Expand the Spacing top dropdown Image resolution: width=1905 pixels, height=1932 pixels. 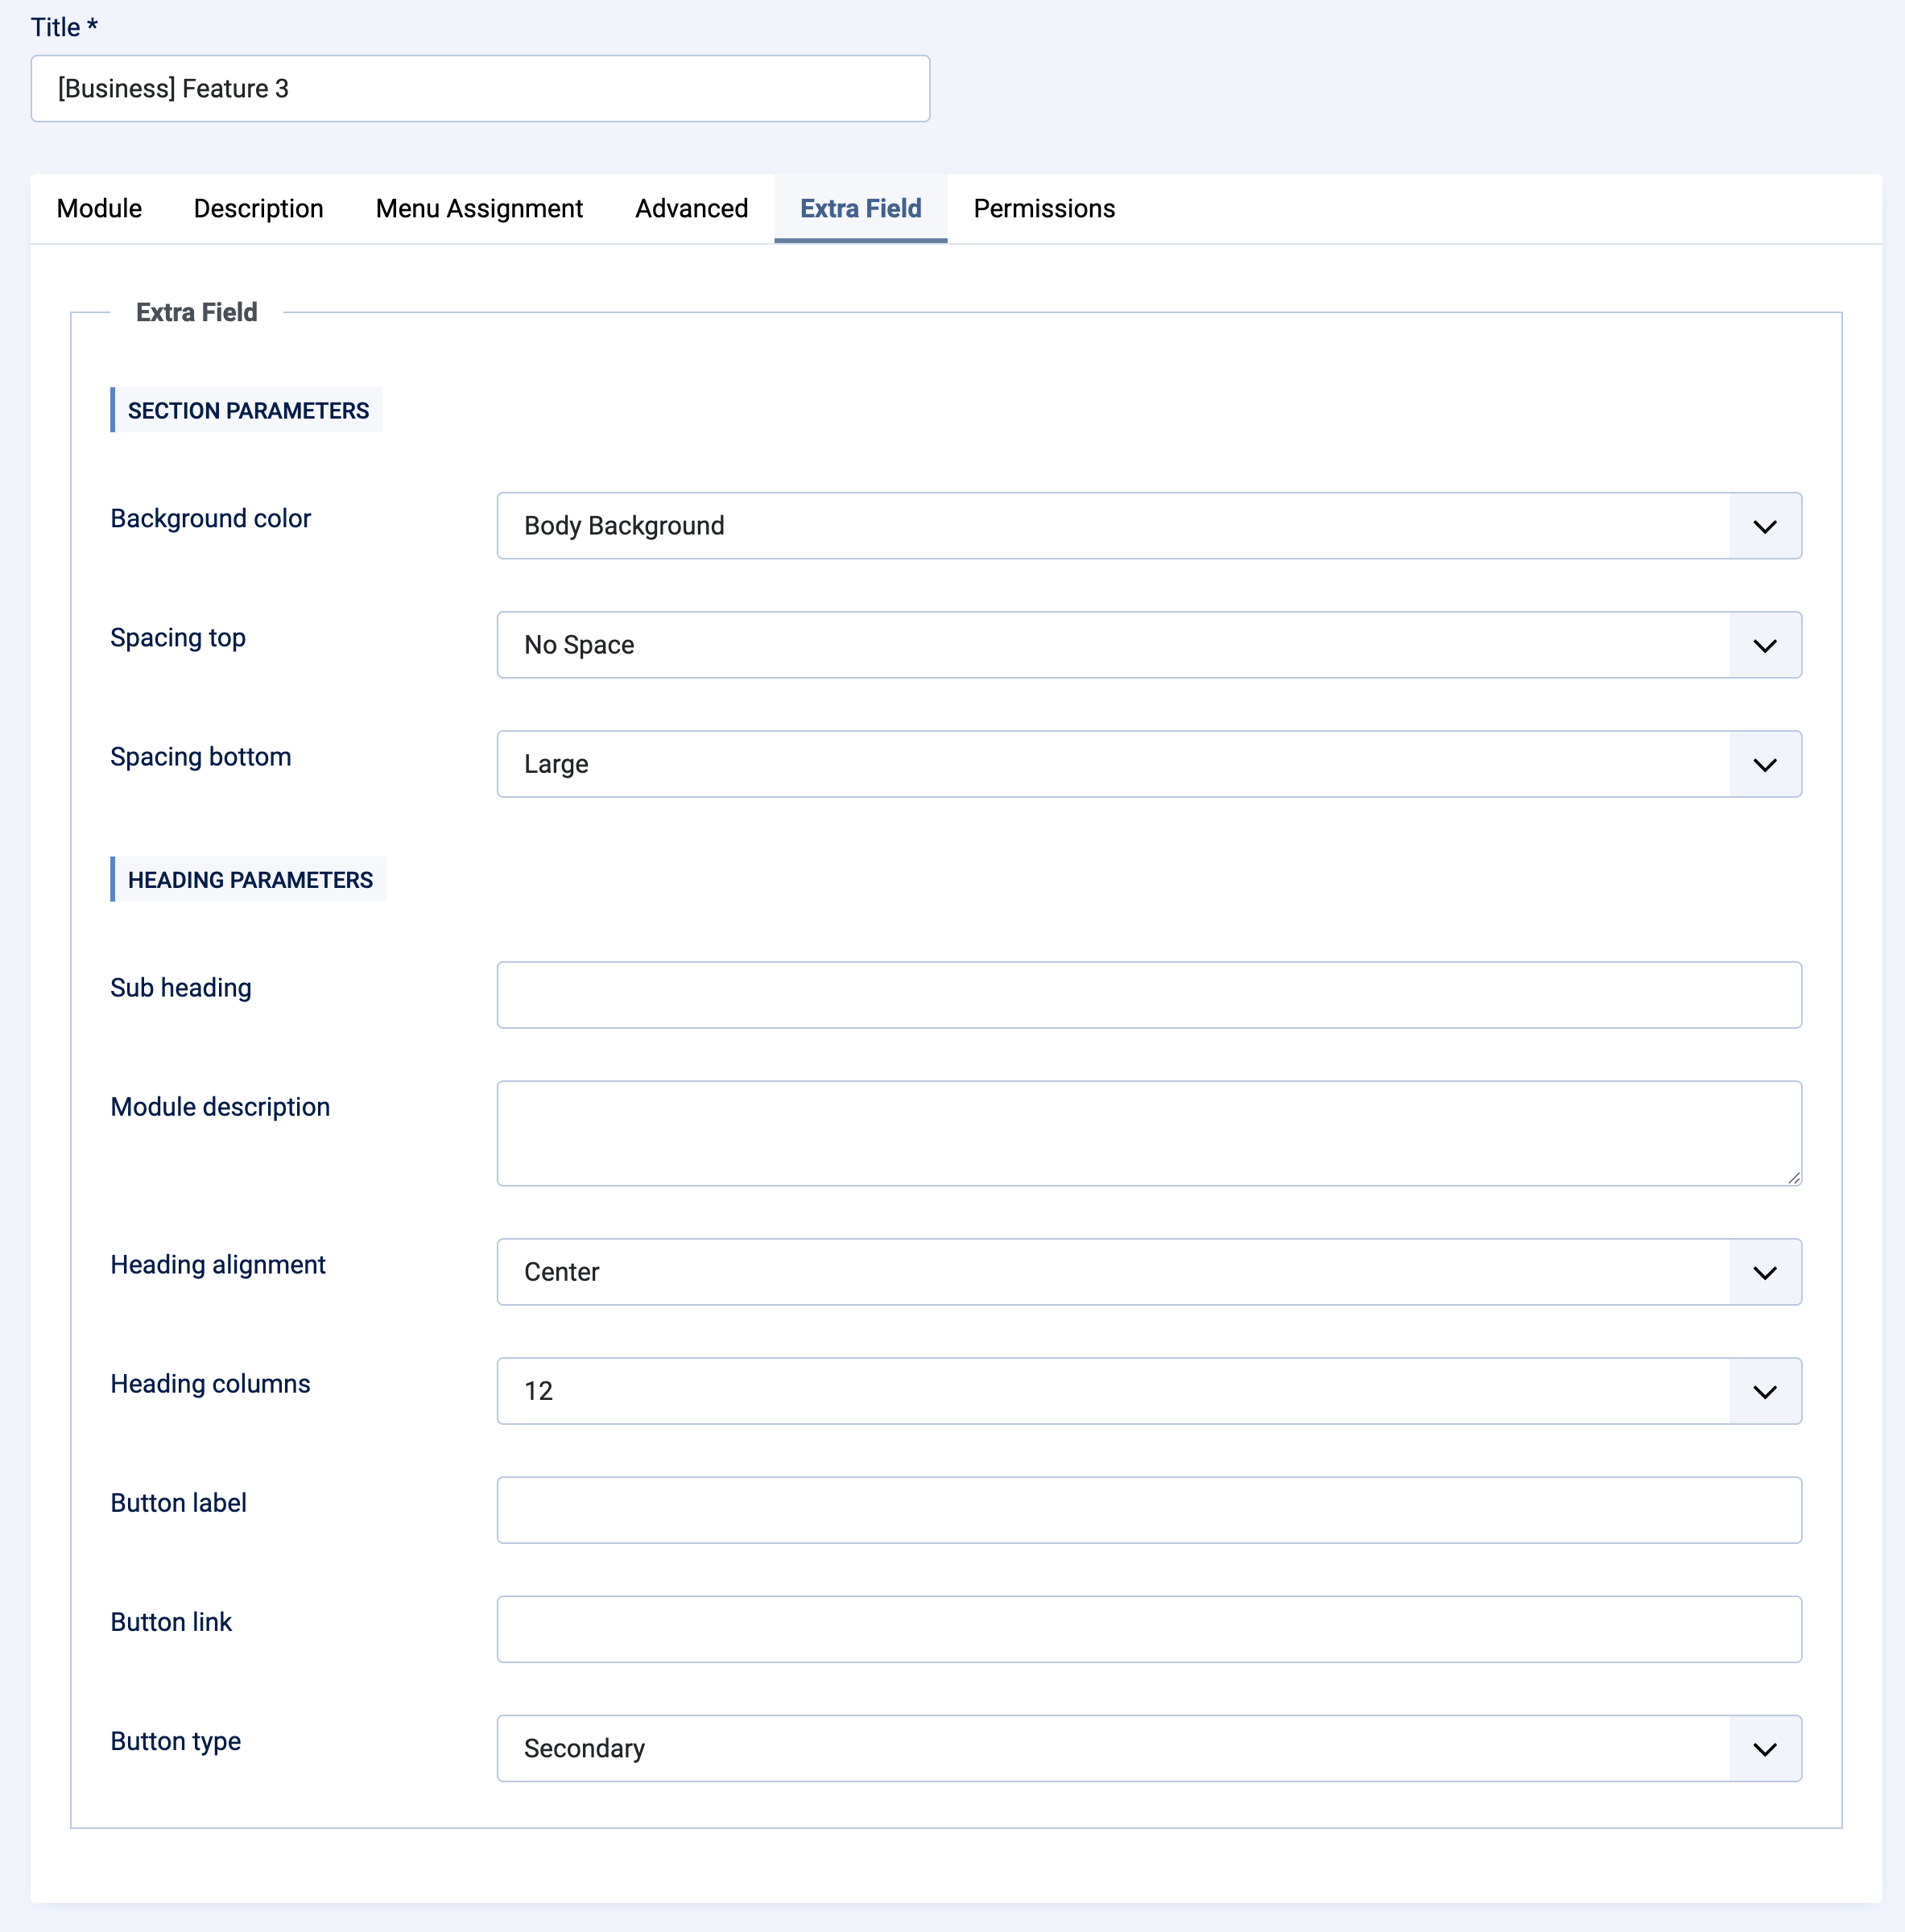1148,645
